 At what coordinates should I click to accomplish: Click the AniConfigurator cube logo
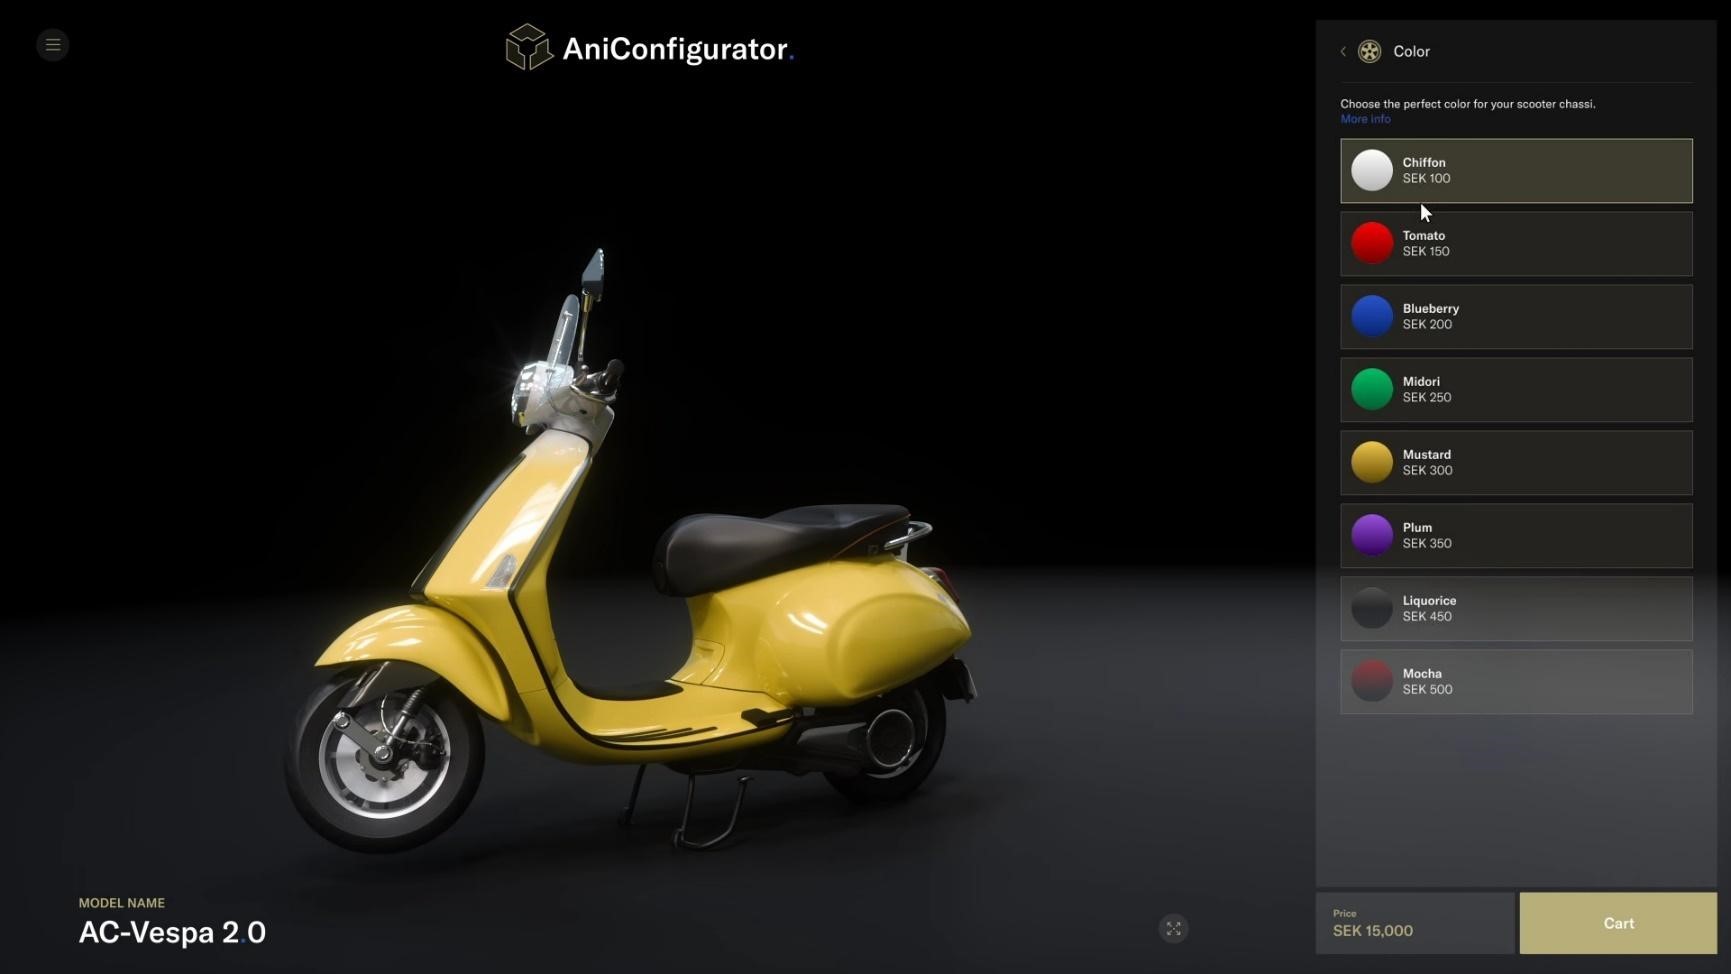[528, 47]
